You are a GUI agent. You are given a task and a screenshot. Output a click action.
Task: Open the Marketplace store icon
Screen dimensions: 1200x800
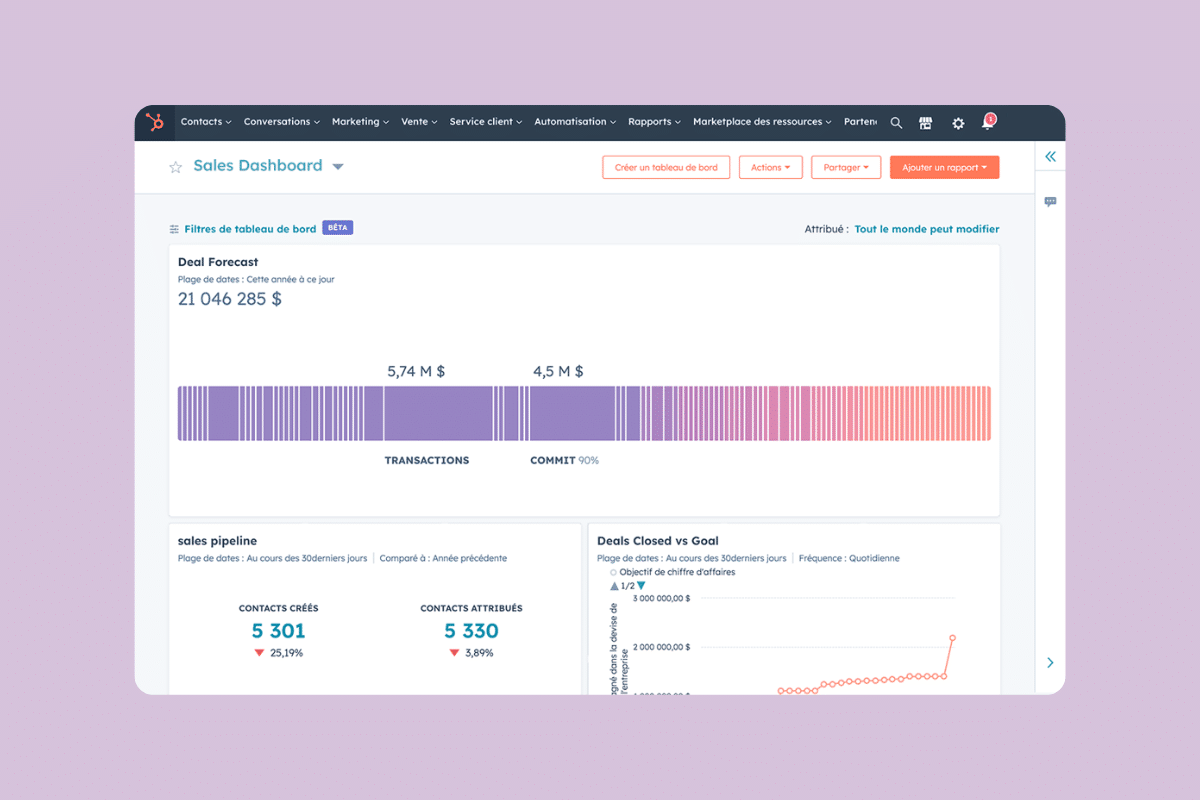(x=925, y=122)
